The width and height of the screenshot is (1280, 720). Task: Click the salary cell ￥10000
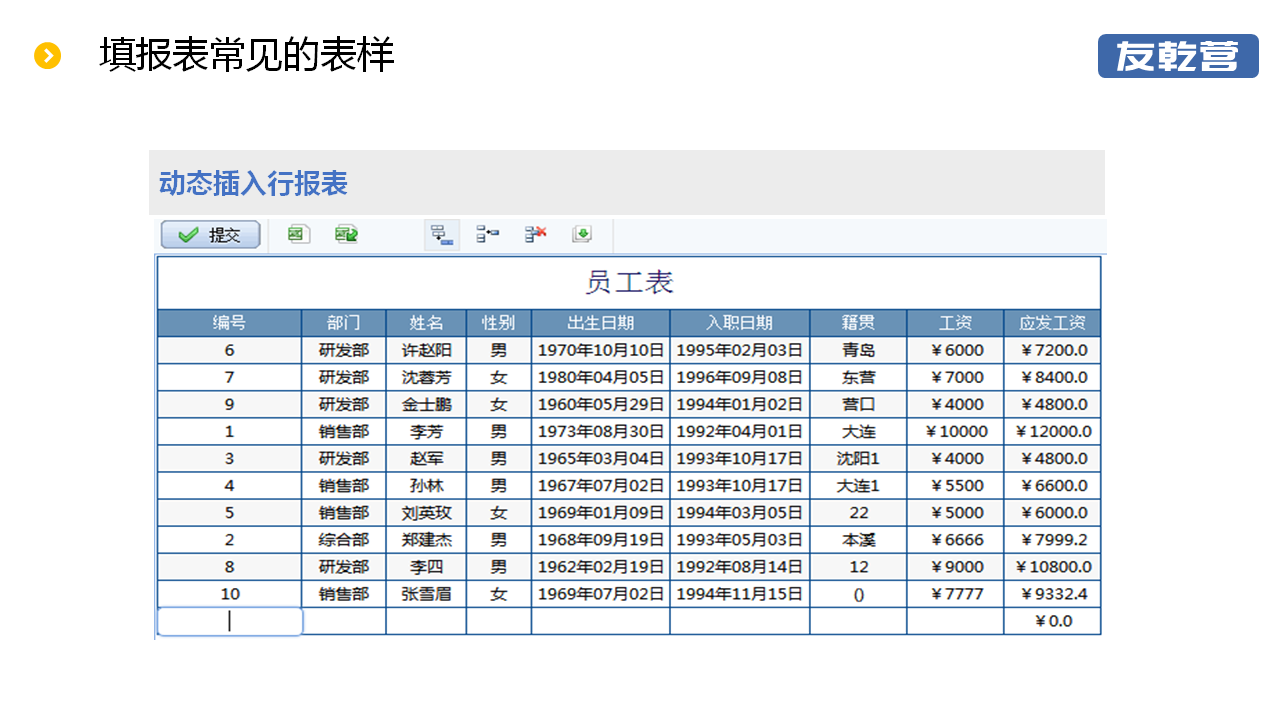pos(955,432)
